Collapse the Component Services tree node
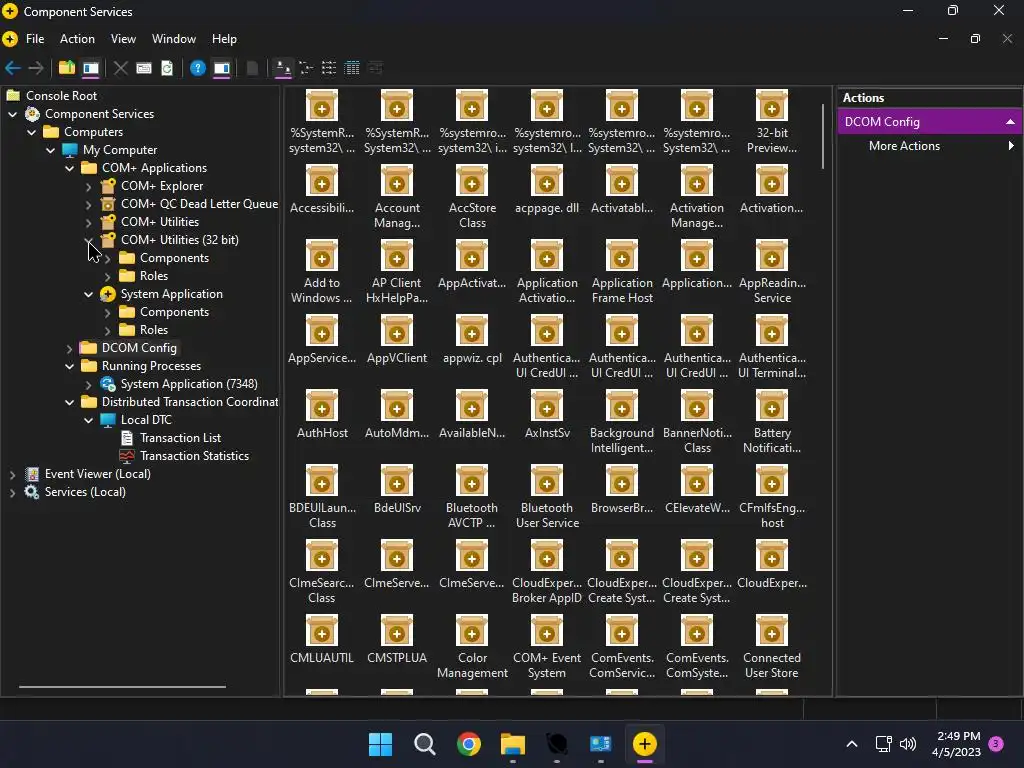 pos(12,114)
